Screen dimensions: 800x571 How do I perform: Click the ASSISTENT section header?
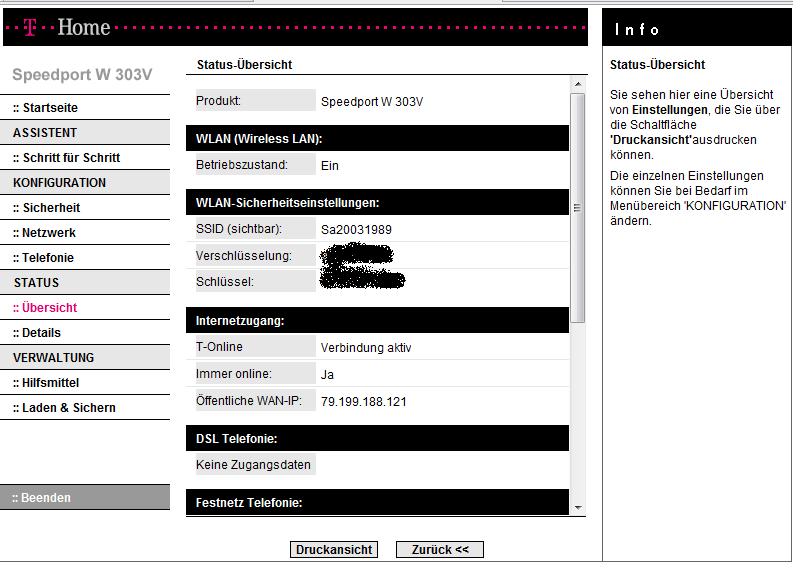(x=85, y=133)
